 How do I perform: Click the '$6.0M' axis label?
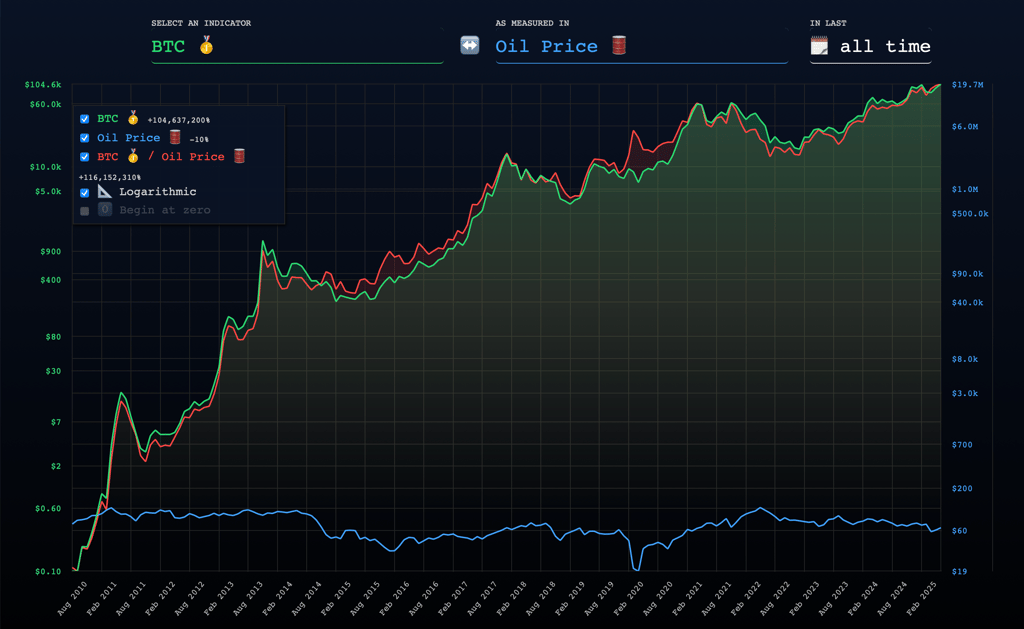(965, 127)
